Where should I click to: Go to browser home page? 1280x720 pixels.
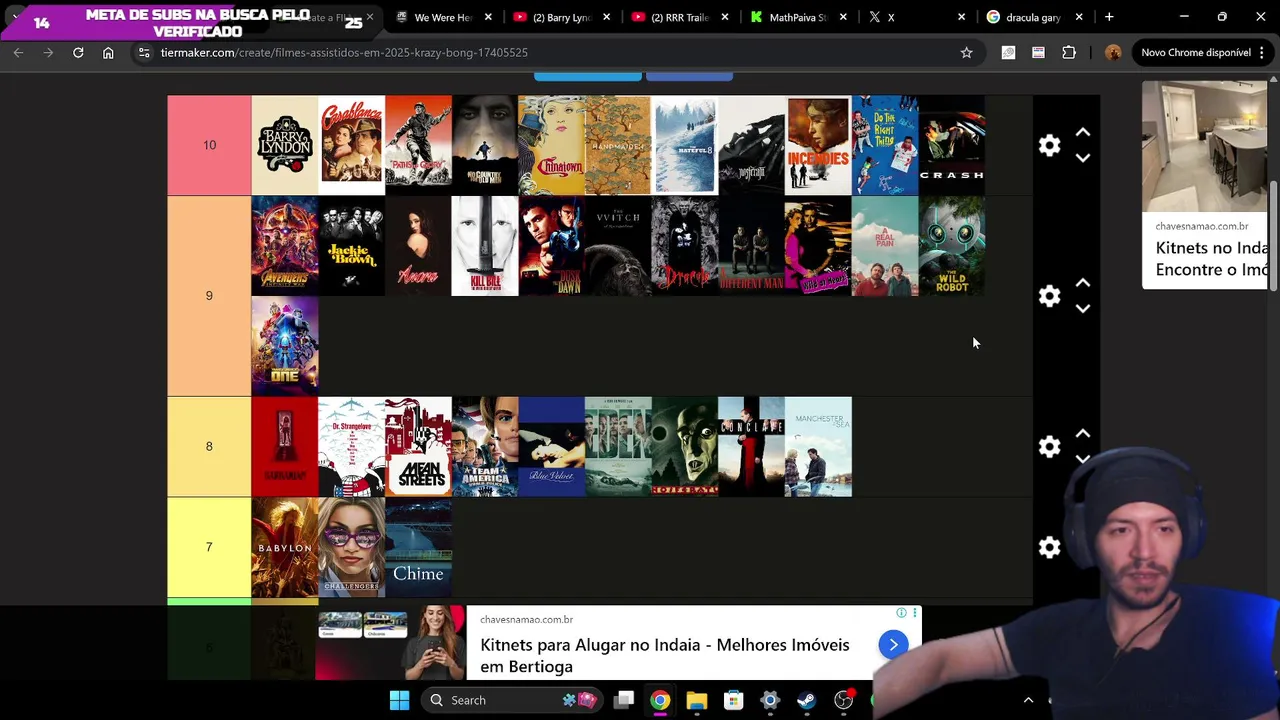pyautogui.click(x=108, y=52)
